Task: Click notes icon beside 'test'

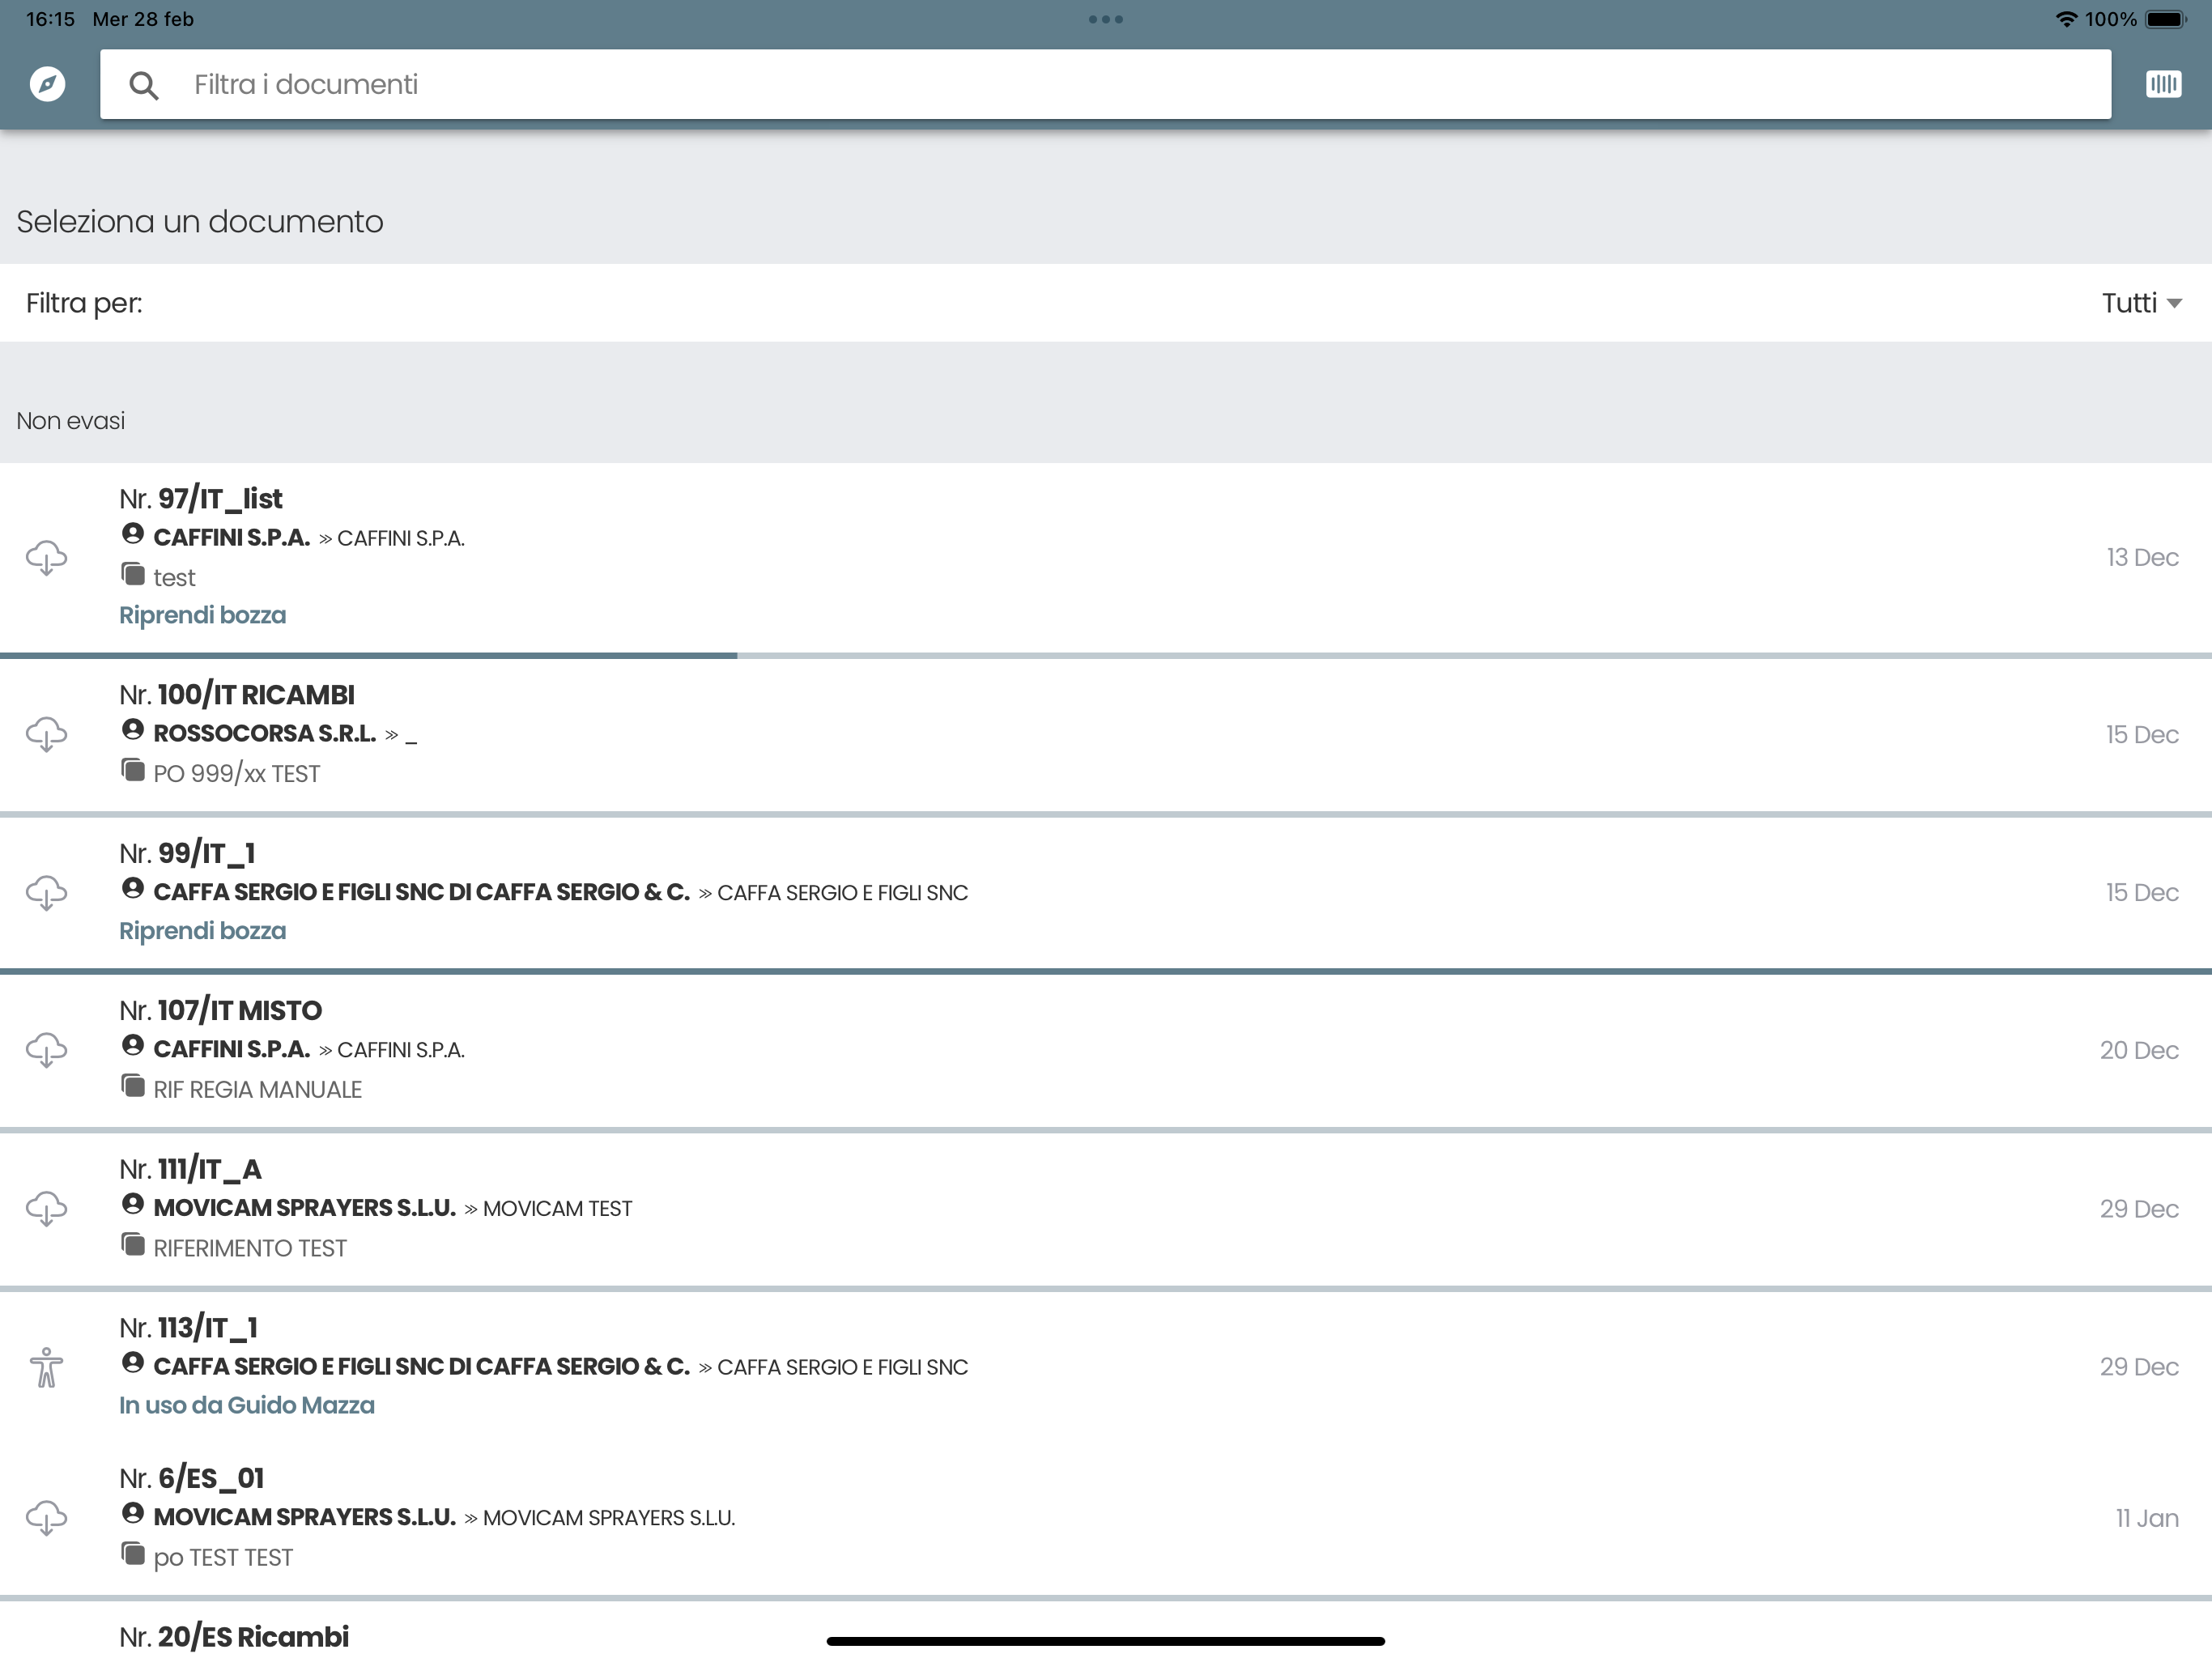Action: [x=132, y=574]
